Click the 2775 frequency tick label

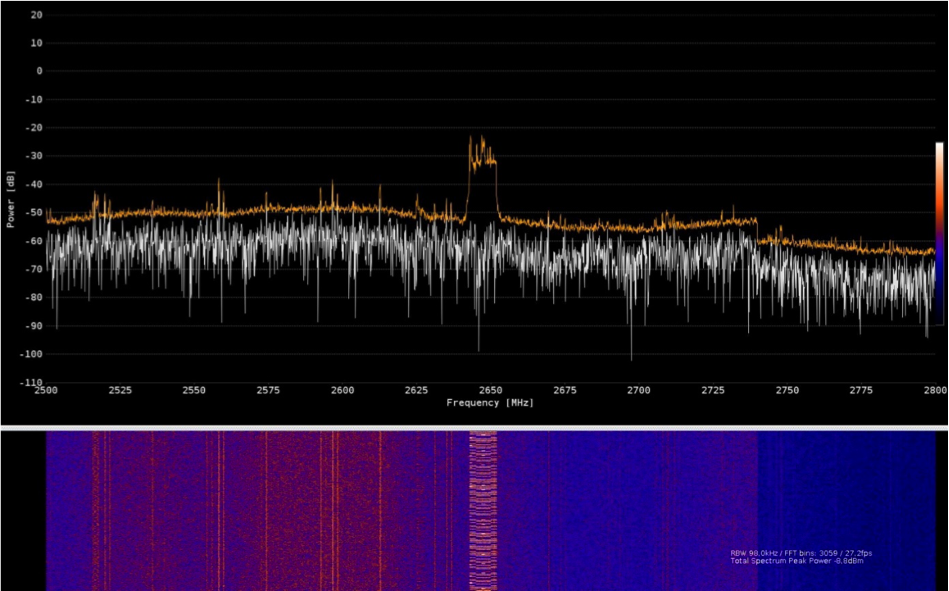click(x=861, y=390)
